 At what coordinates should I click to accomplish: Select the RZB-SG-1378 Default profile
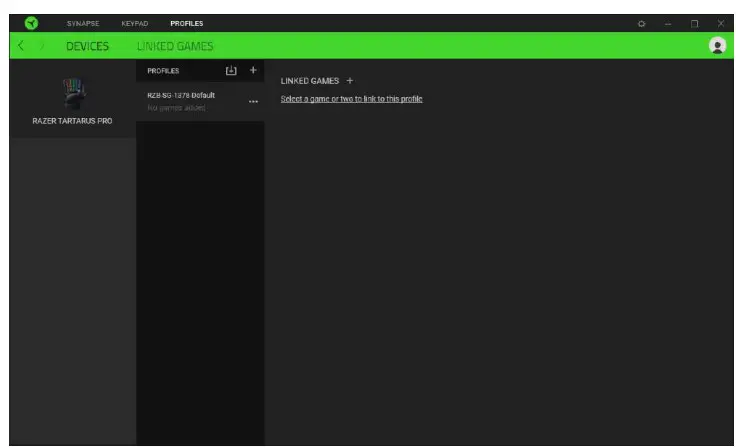[x=200, y=101]
